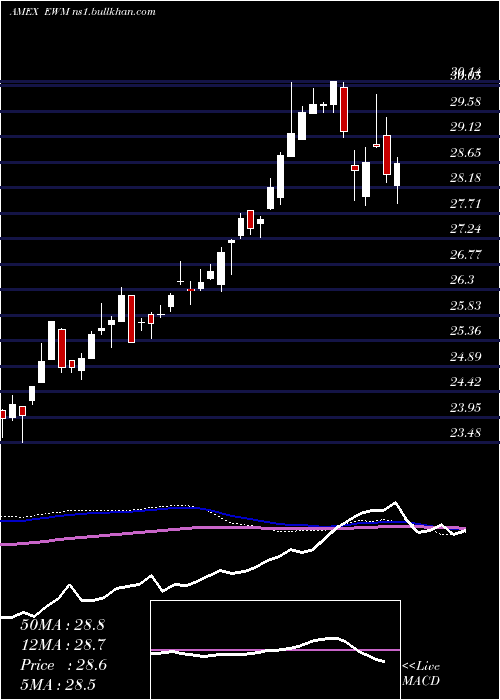Select the 26.3 price axis label
The height and width of the screenshot is (700, 500).
coord(462,280)
